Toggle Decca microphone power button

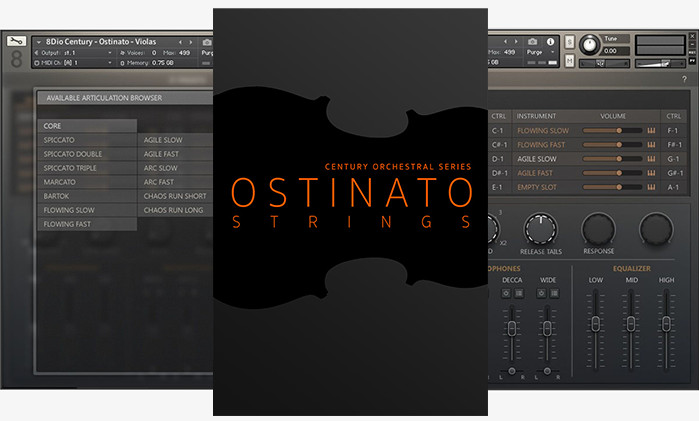[x=506, y=293]
